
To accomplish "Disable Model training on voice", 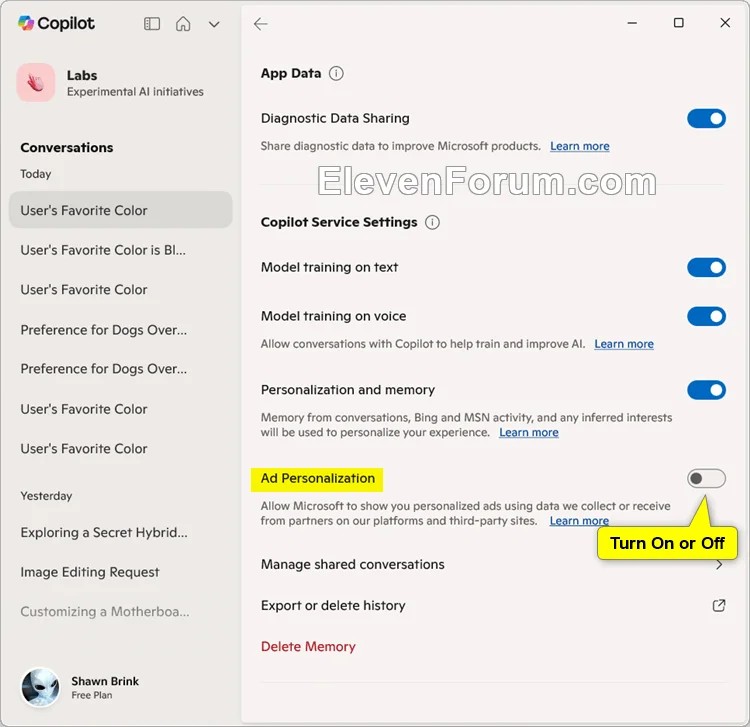I will 706,316.
